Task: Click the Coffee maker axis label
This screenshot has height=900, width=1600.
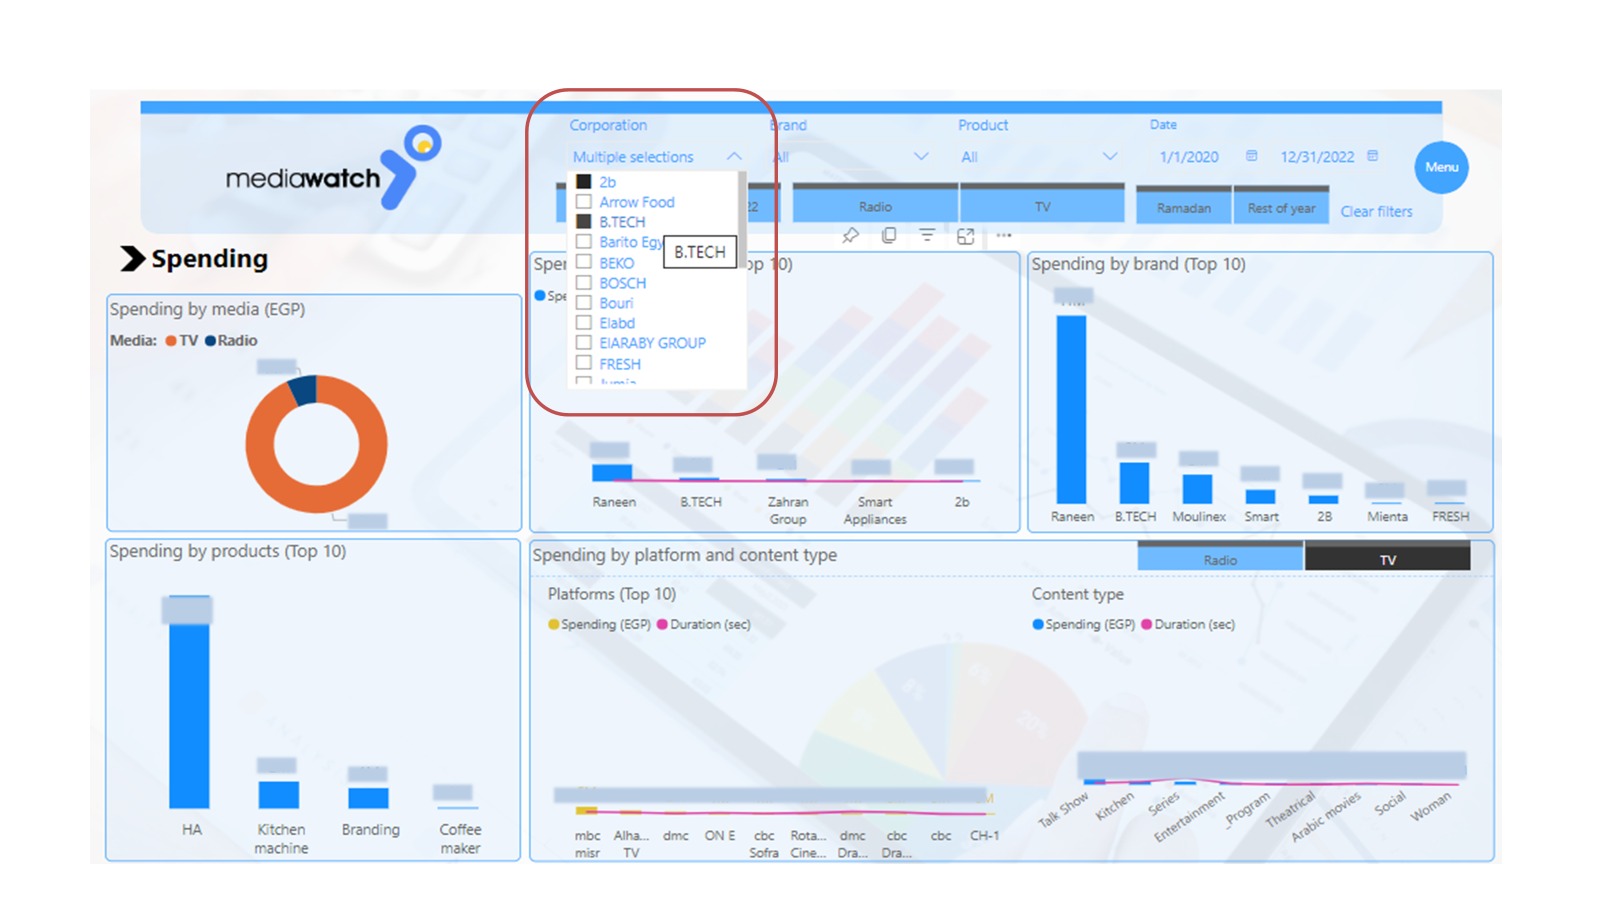Action: pyautogui.click(x=460, y=838)
